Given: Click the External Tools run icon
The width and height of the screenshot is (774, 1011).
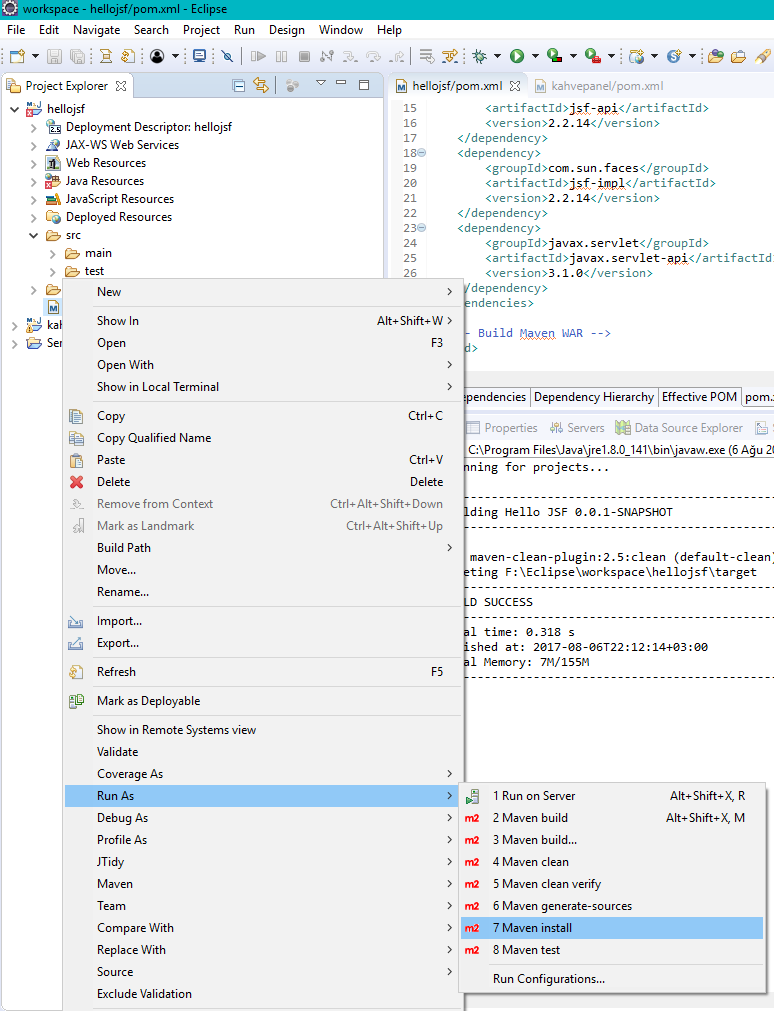Looking at the screenshot, I should pos(593,57).
